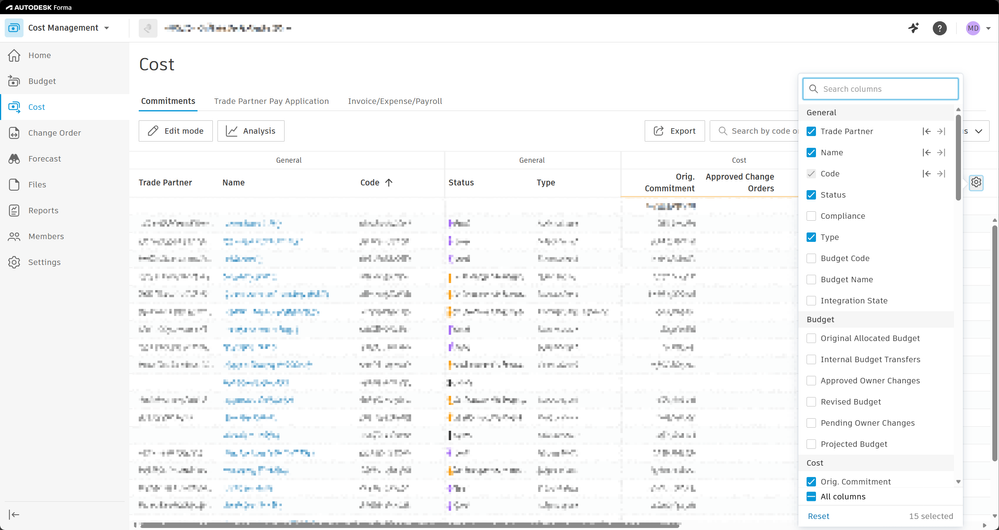Enable the Integration State column checkbox

811,301
